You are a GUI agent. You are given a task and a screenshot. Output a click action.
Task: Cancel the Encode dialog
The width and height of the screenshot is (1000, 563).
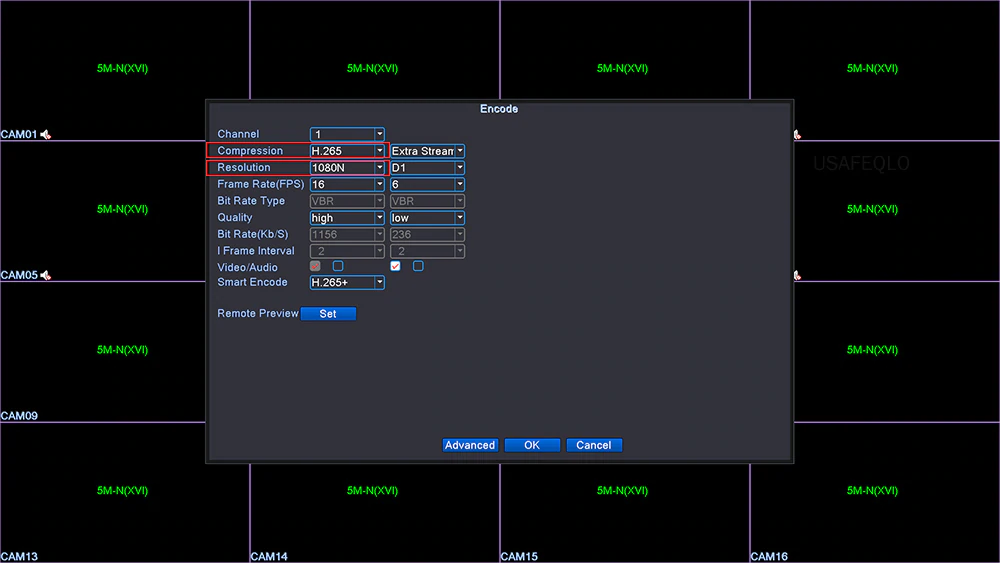coord(594,445)
